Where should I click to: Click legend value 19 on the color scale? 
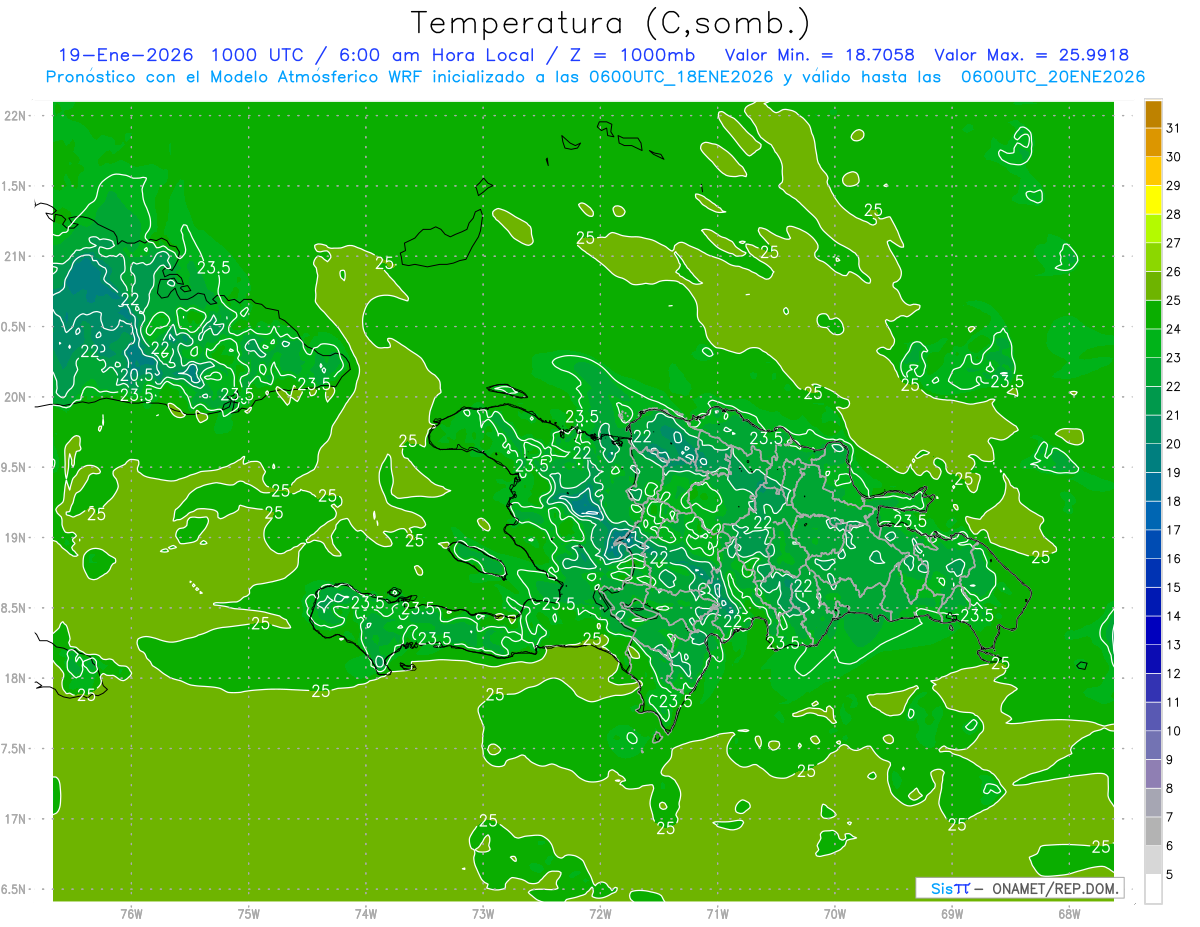tap(1174, 473)
